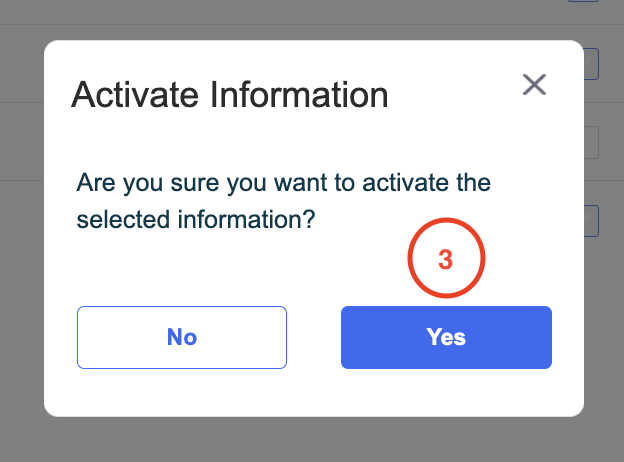Click the 'selected information?' text line

pos(196,220)
